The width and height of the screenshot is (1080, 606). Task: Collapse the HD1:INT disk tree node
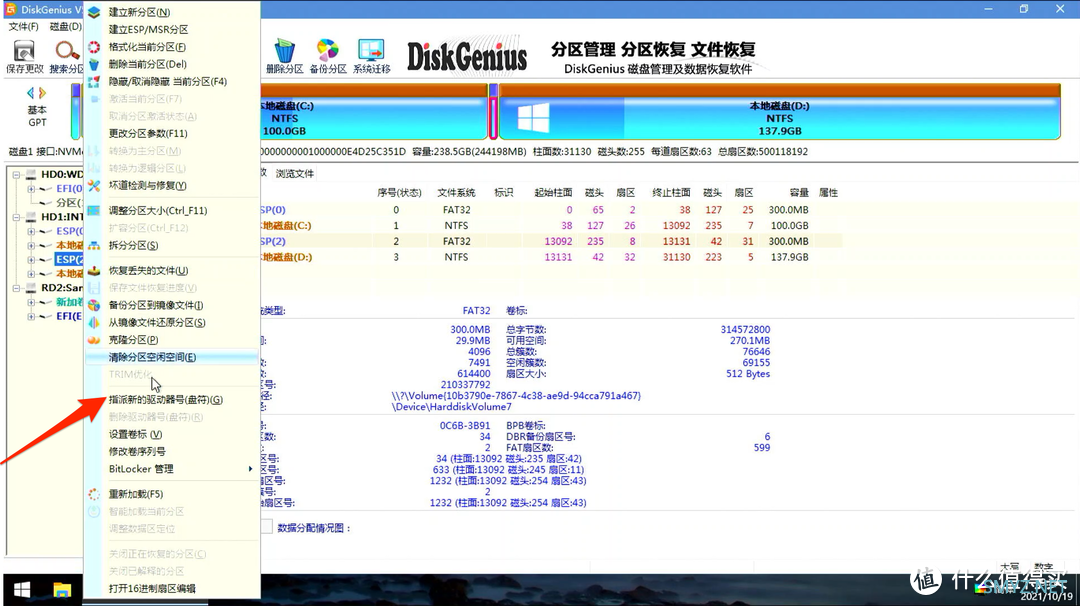coord(17,217)
